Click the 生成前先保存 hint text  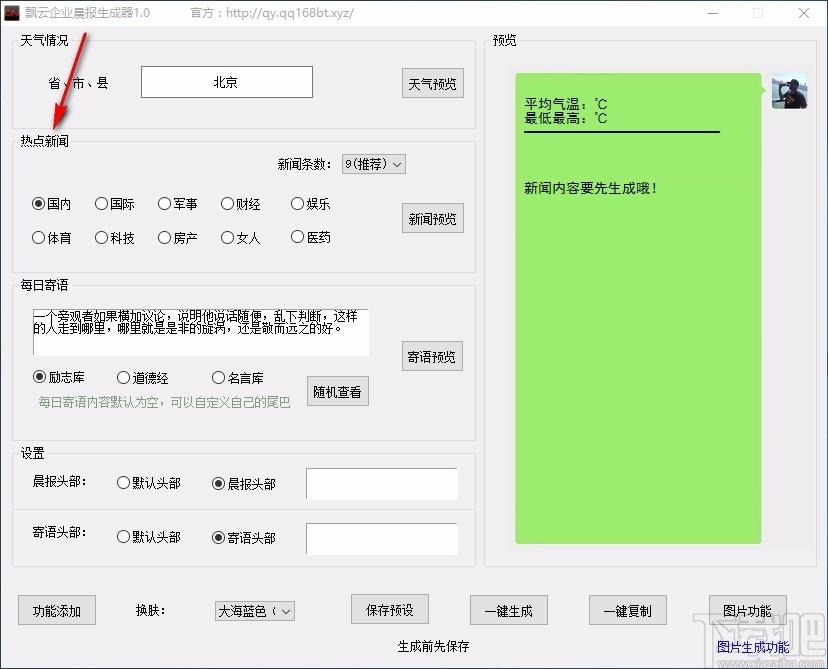click(x=433, y=646)
